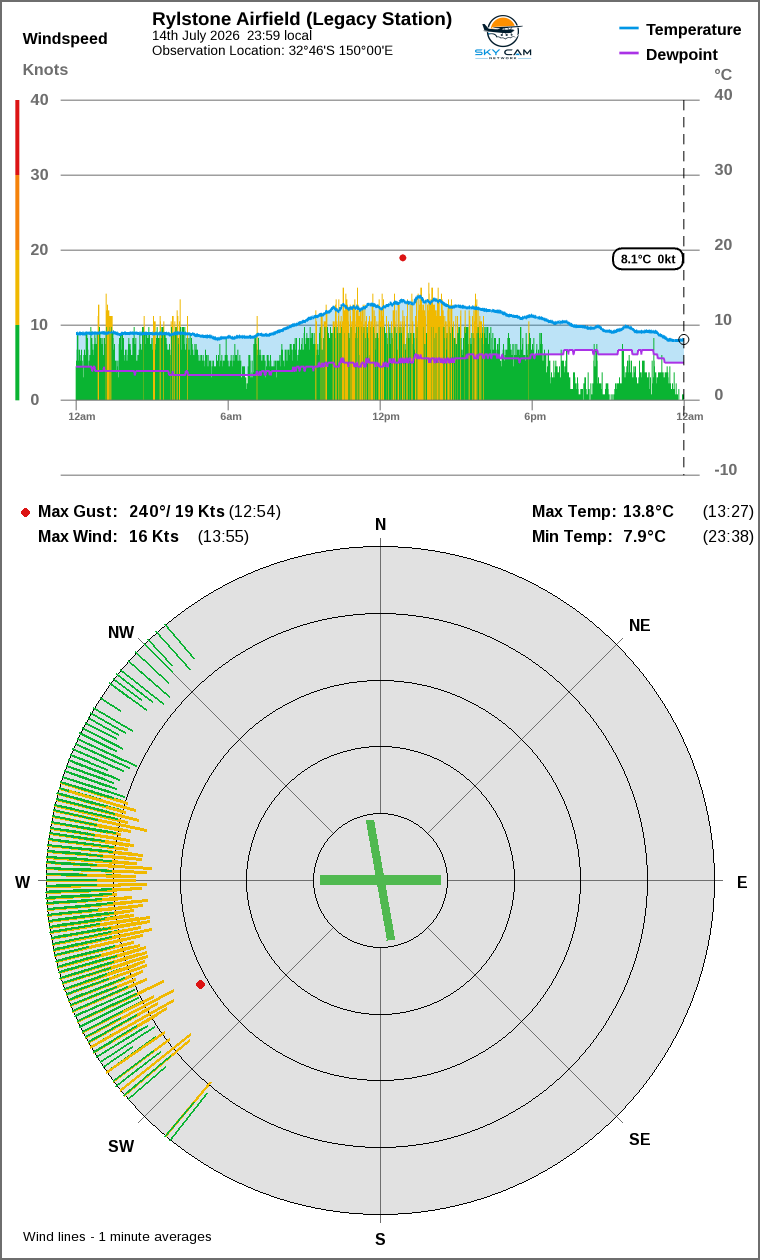This screenshot has width=760, height=1260.
Task: Click the -10 temperature axis label
Action: [x=725, y=469]
